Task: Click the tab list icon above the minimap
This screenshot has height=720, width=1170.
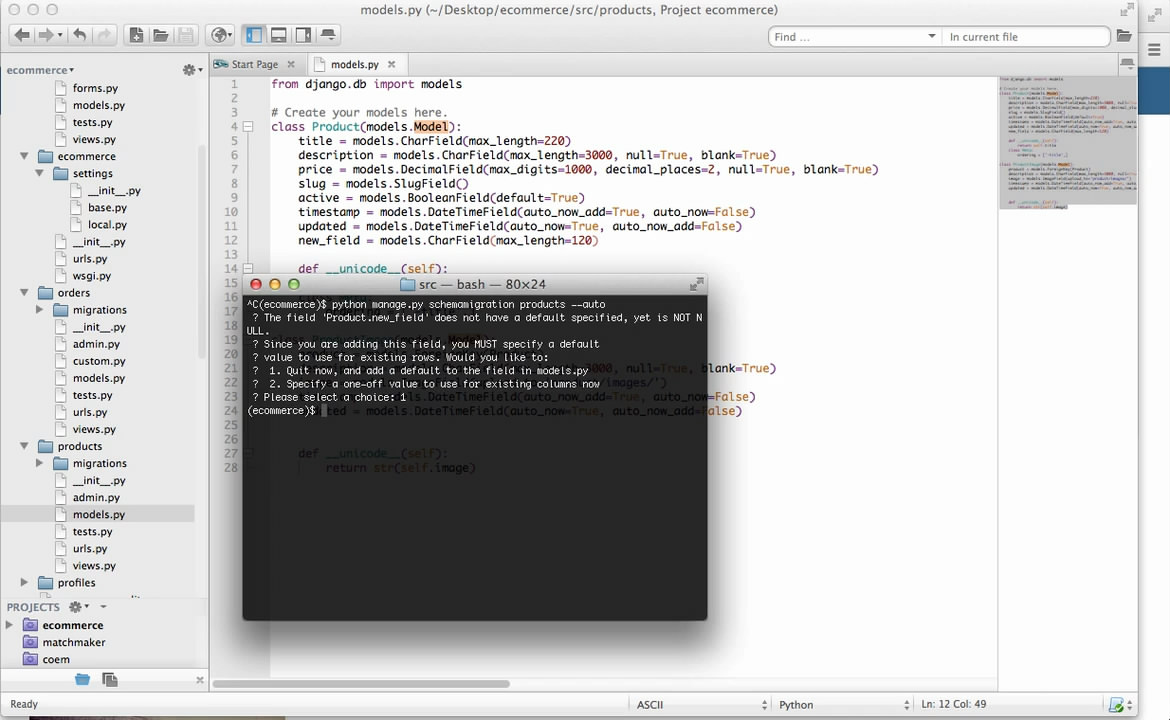Action: tap(1127, 64)
